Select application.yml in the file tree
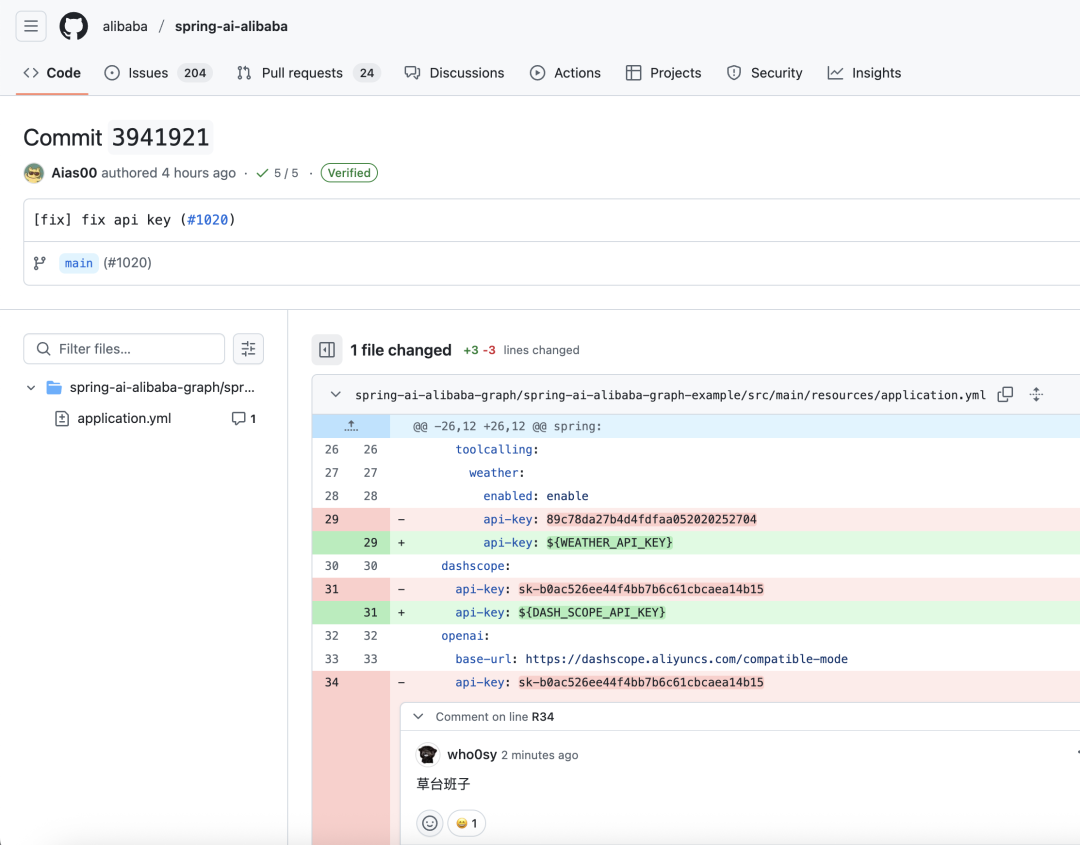 click(124, 418)
